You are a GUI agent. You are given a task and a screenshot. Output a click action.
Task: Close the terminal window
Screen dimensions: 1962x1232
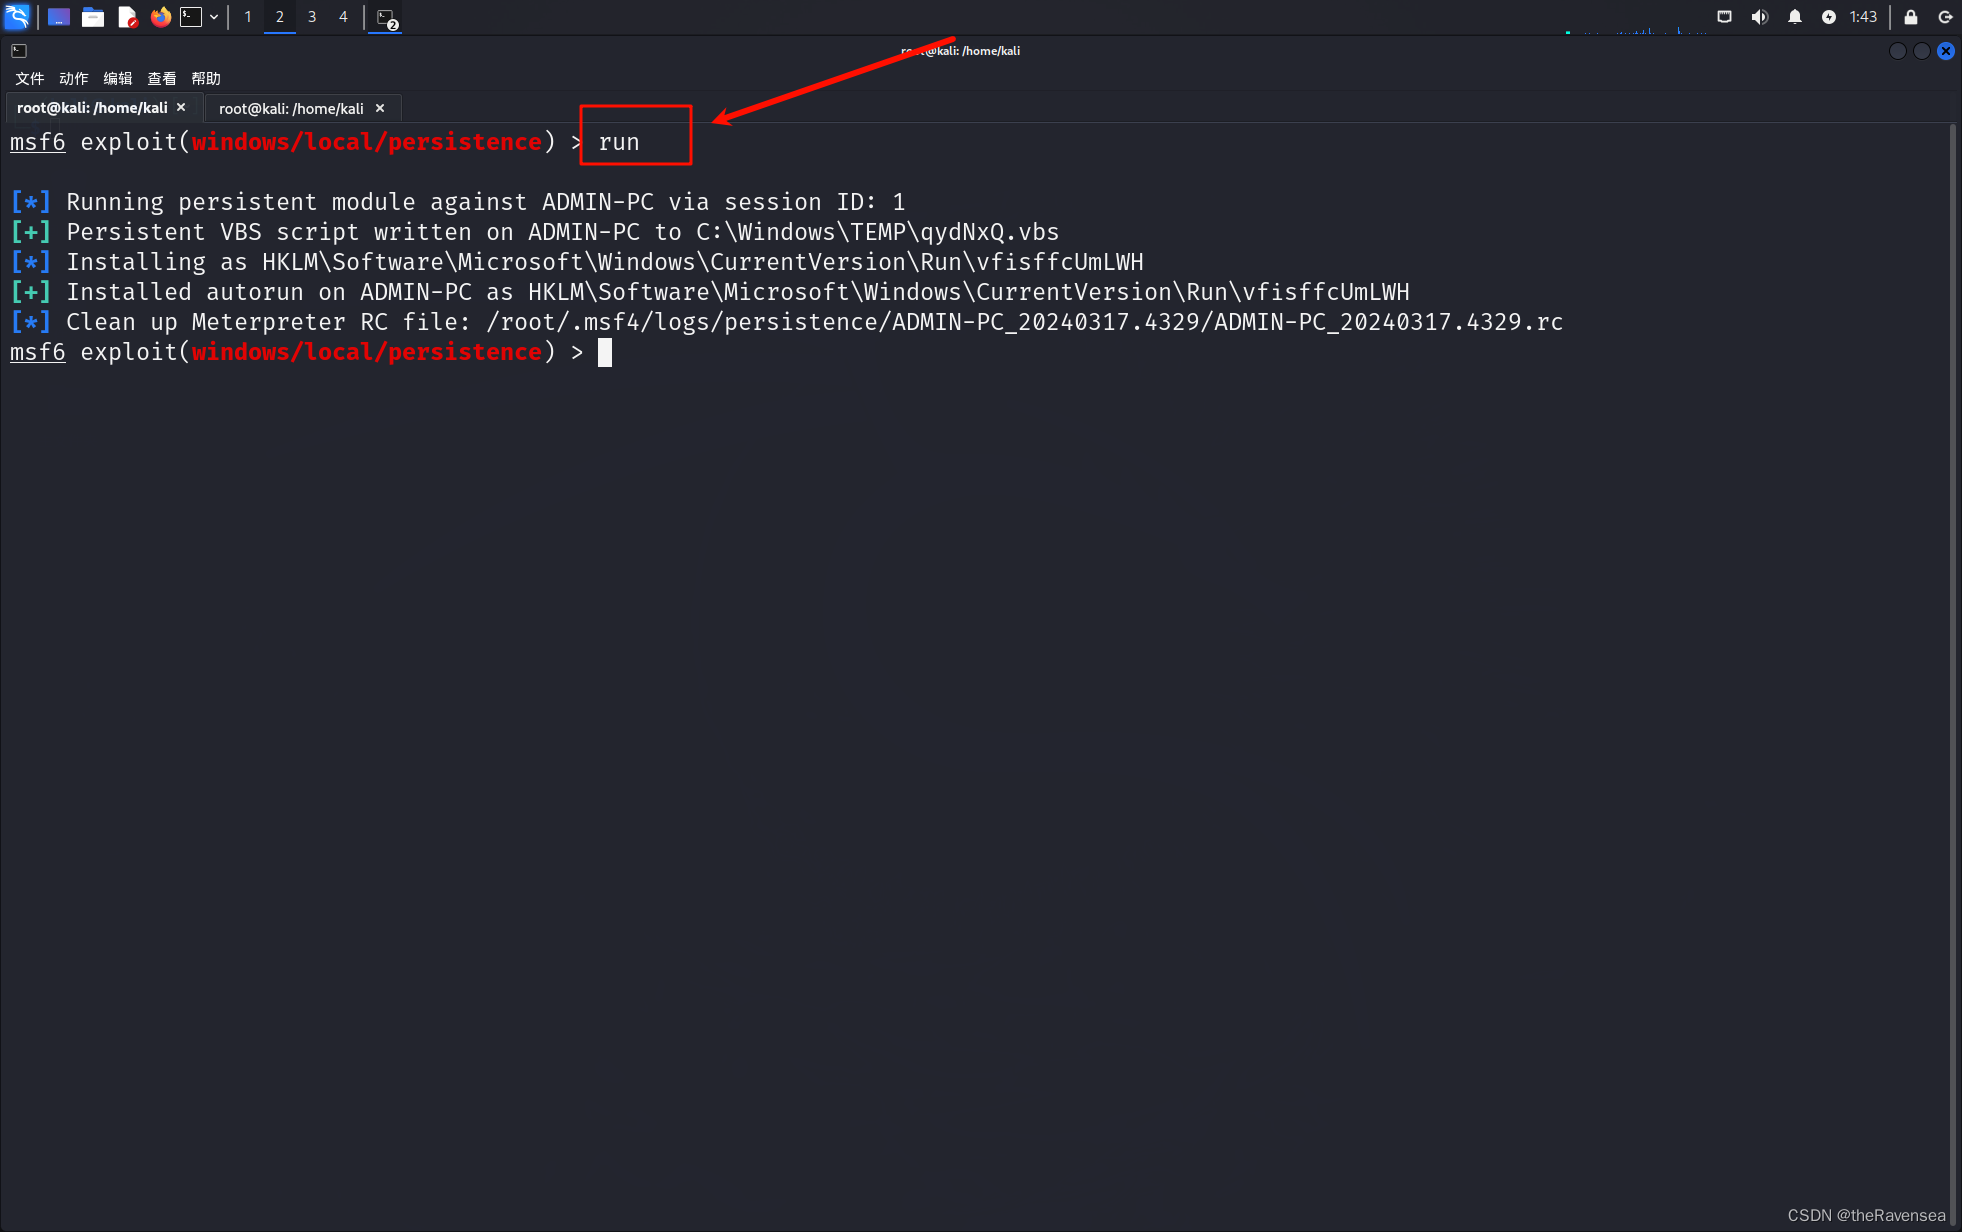click(1946, 51)
